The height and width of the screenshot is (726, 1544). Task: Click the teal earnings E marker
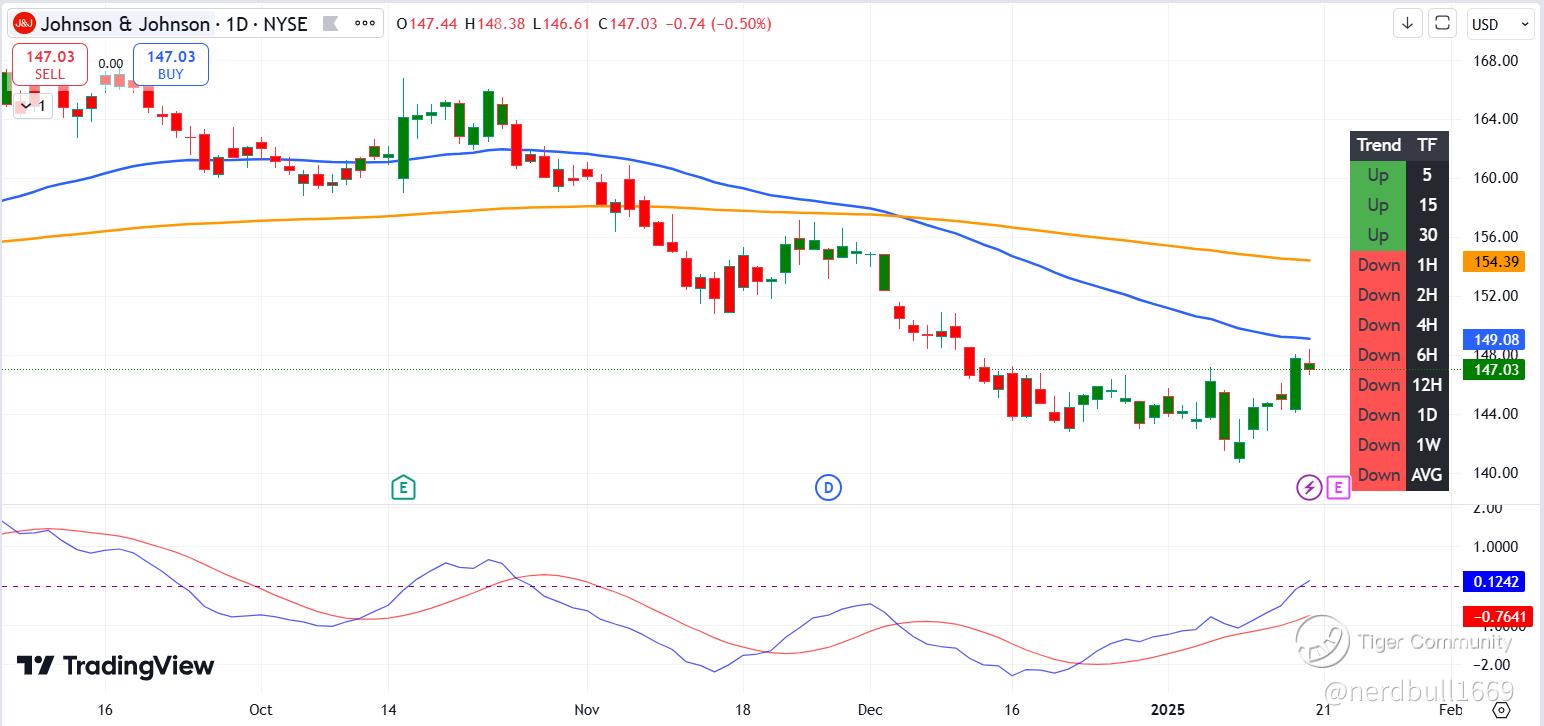pyautogui.click(x=403, y=488)
